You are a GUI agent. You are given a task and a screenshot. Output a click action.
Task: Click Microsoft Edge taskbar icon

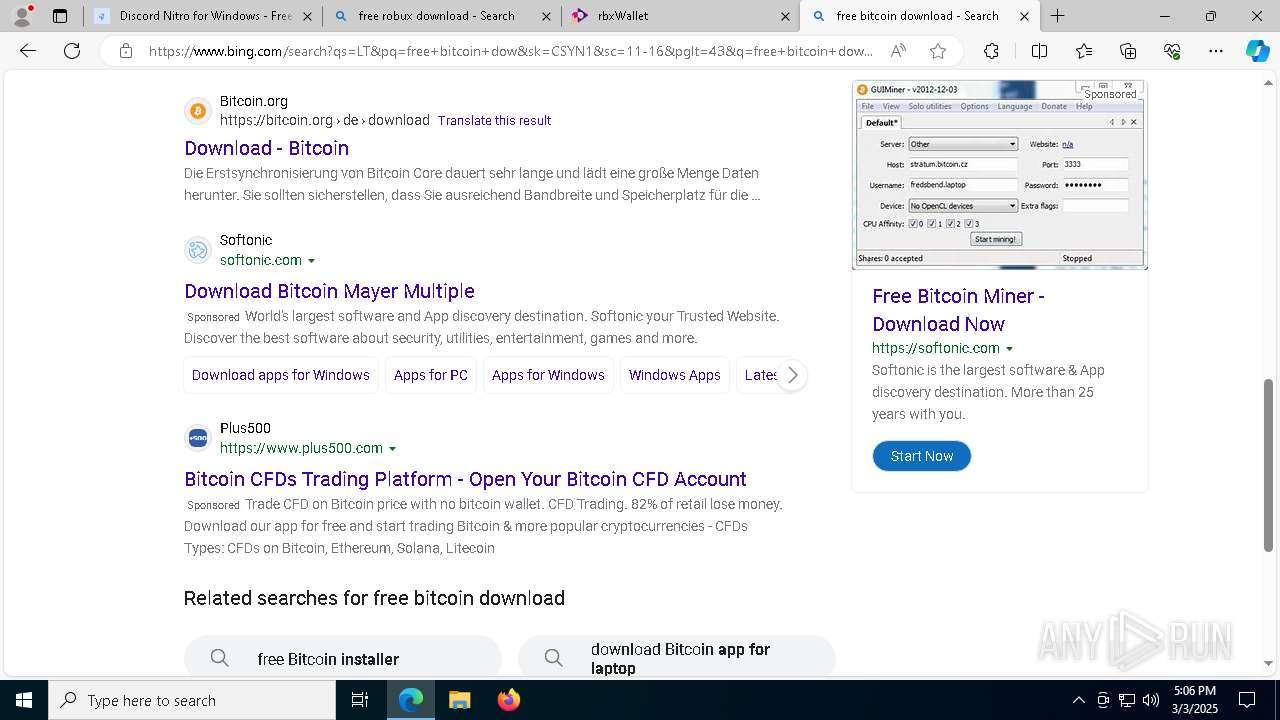tap(411, 700)
